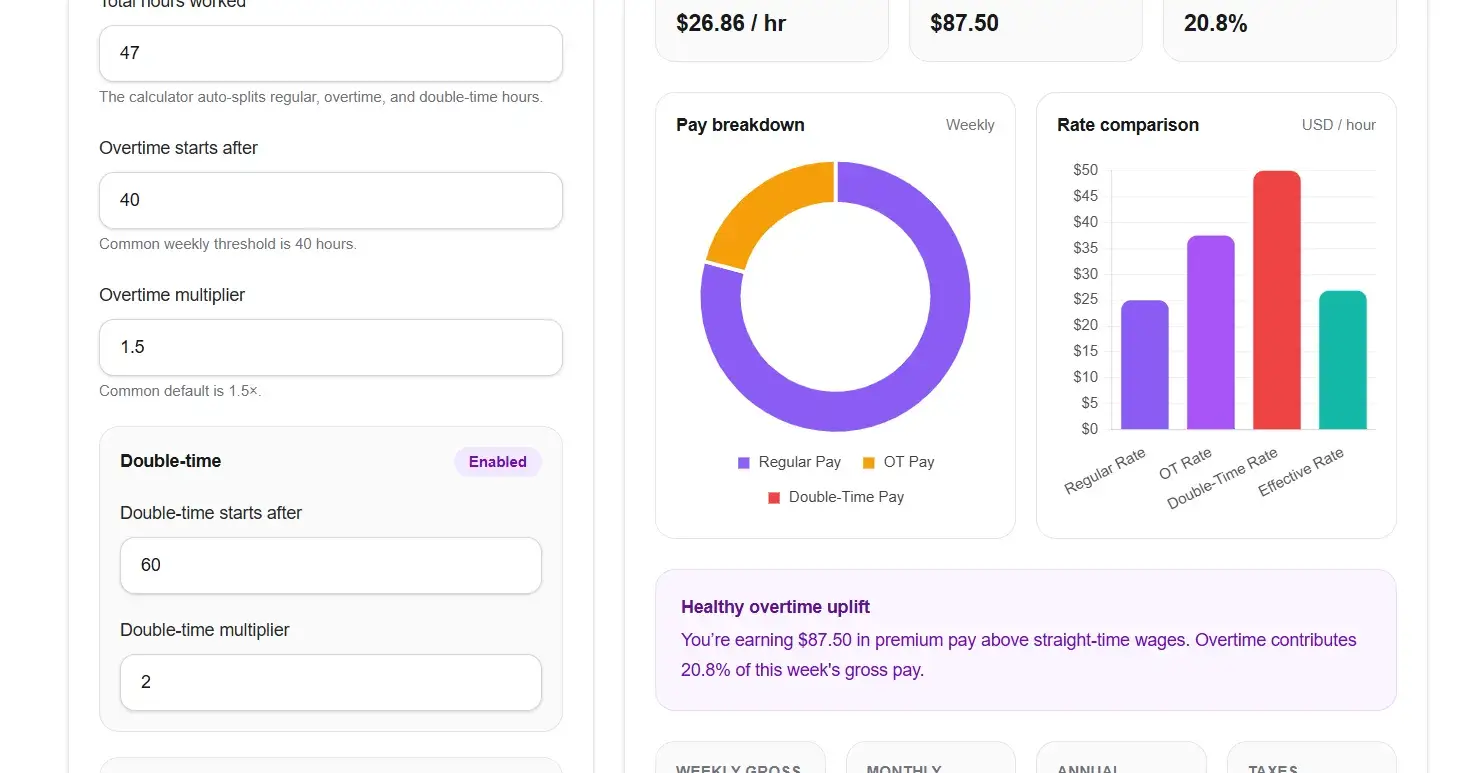
Task: Click the OT Rate bar
Action: point(1210,333)
